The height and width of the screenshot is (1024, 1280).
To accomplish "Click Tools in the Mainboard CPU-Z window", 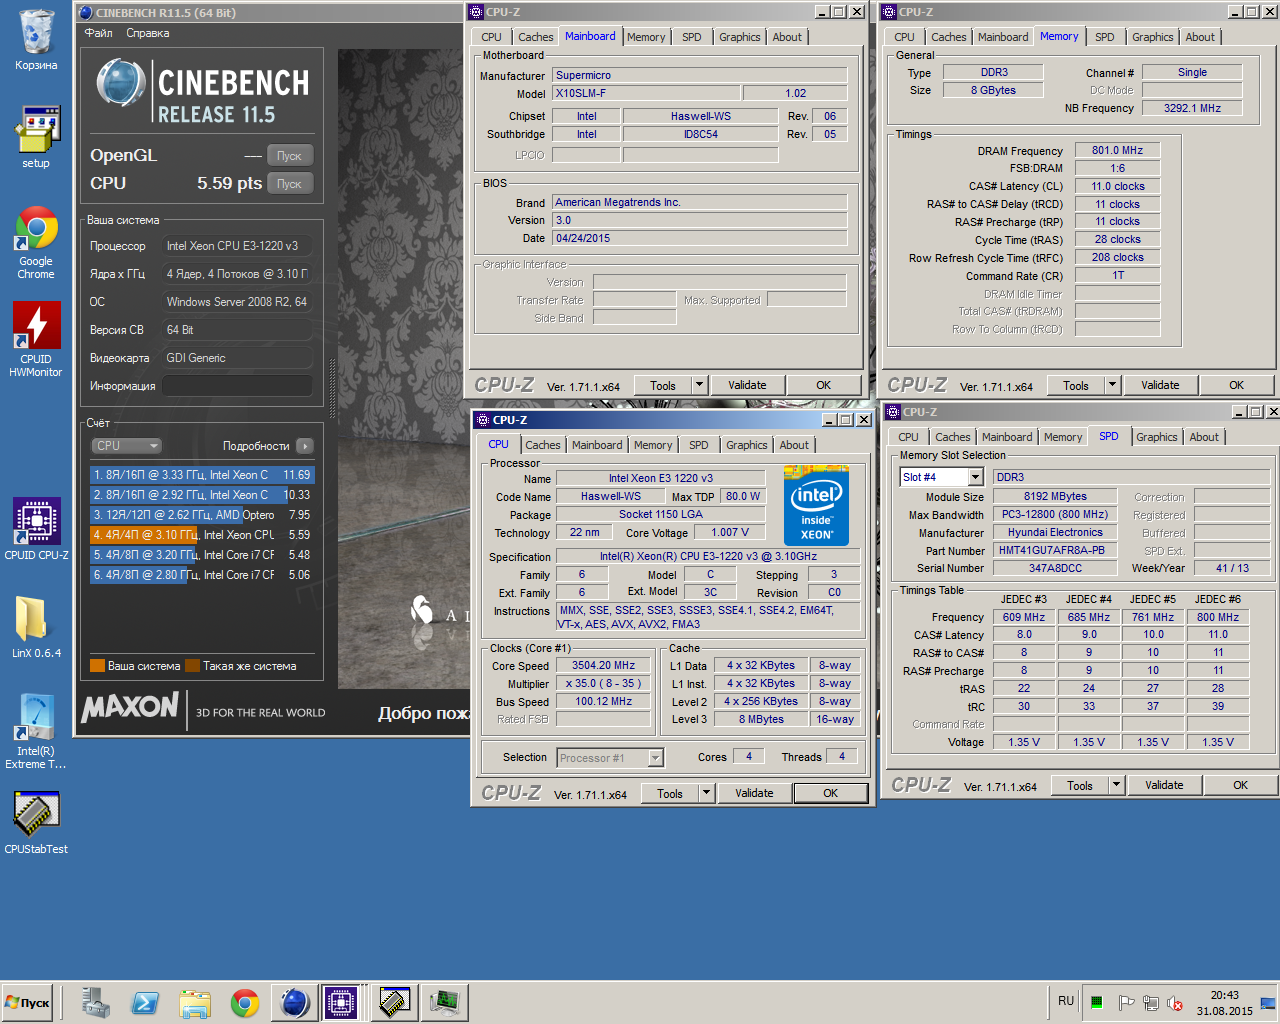I will pos(663,385).
